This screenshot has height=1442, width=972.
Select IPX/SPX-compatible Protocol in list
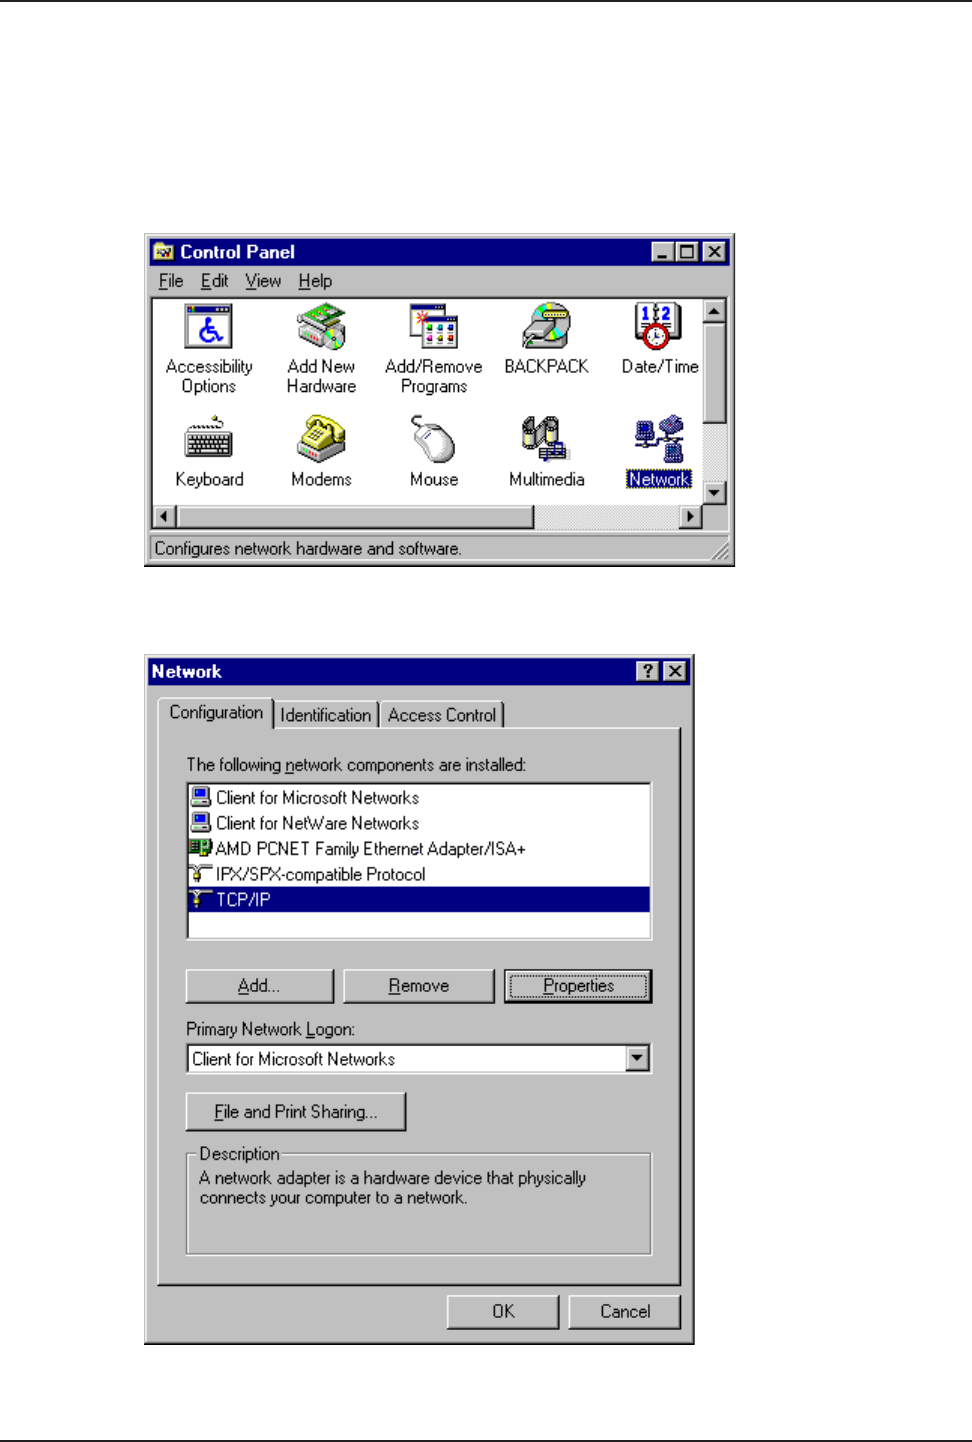click(x=320, y=874)
